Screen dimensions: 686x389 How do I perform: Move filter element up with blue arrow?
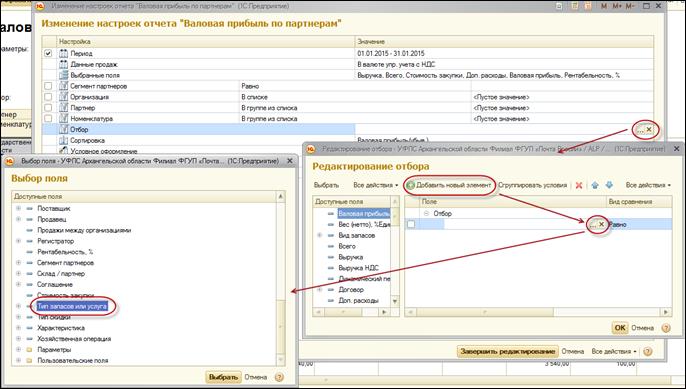click(595, 186)
